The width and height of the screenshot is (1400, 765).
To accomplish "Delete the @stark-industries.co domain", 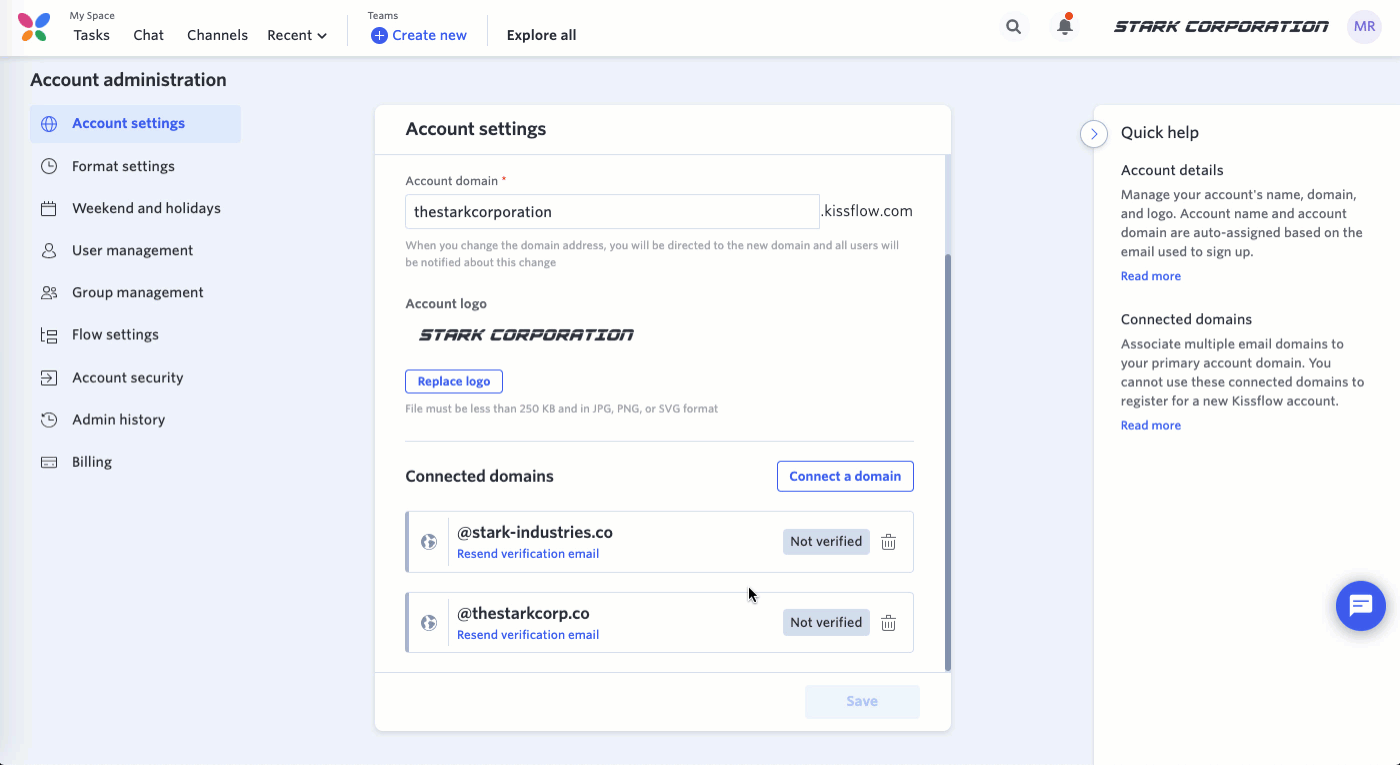I will pyautogui.click(x=888, y=542).
